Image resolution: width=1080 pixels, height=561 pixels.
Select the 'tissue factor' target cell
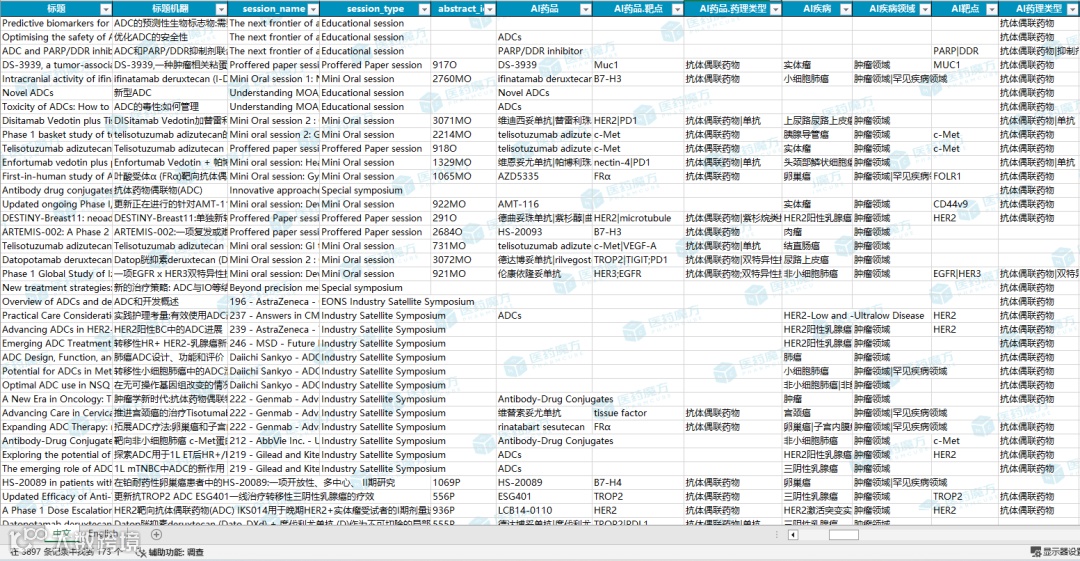click(638, 413)
